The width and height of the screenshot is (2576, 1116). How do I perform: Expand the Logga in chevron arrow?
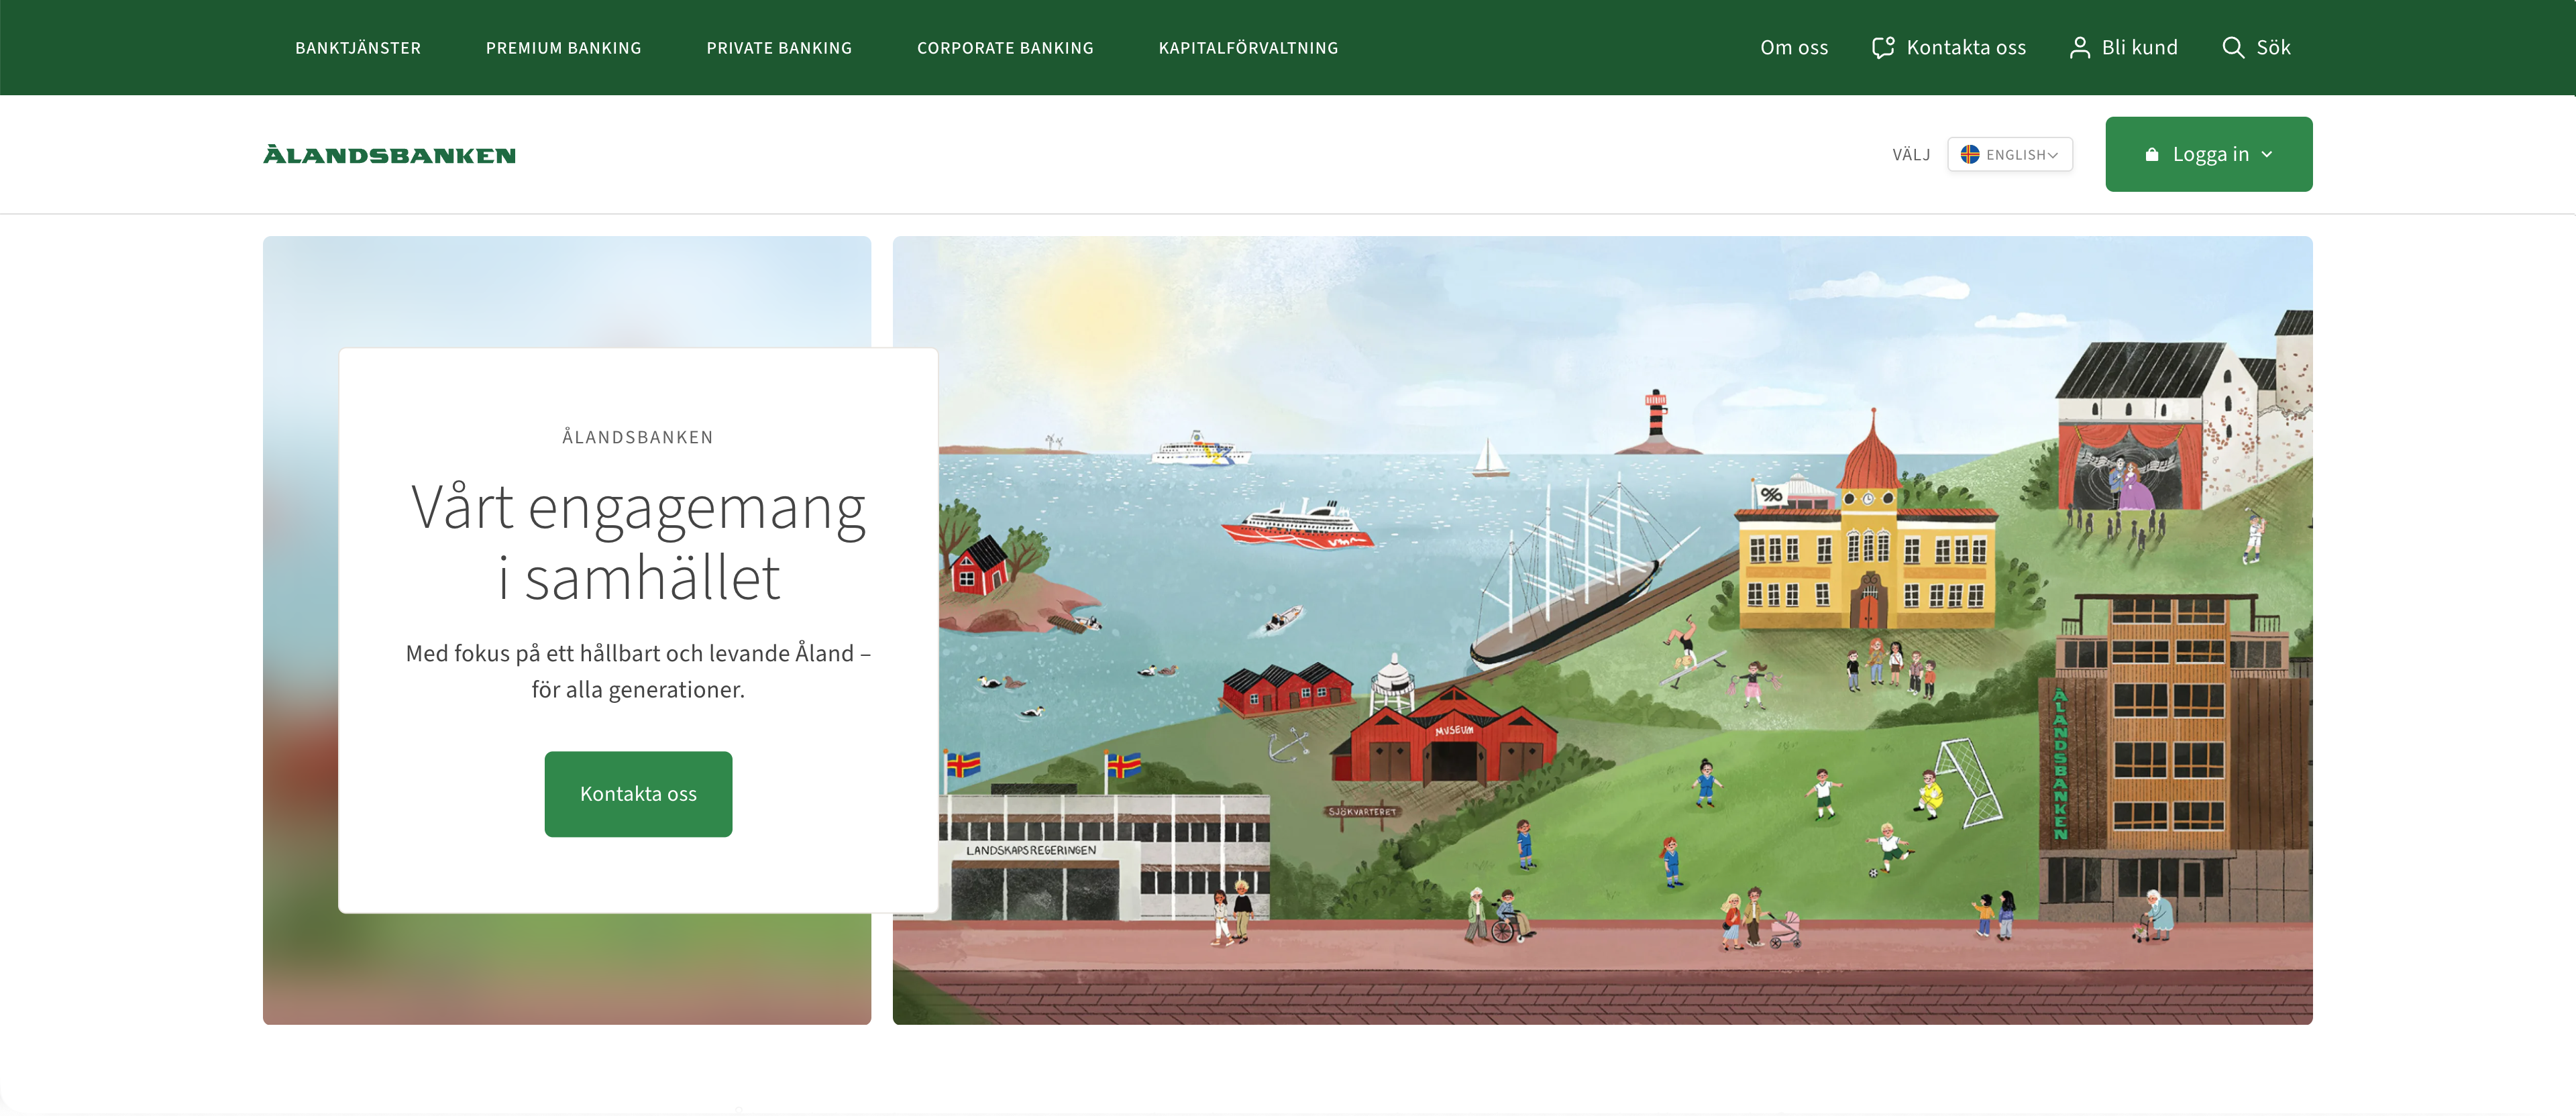pos(2267,154)
